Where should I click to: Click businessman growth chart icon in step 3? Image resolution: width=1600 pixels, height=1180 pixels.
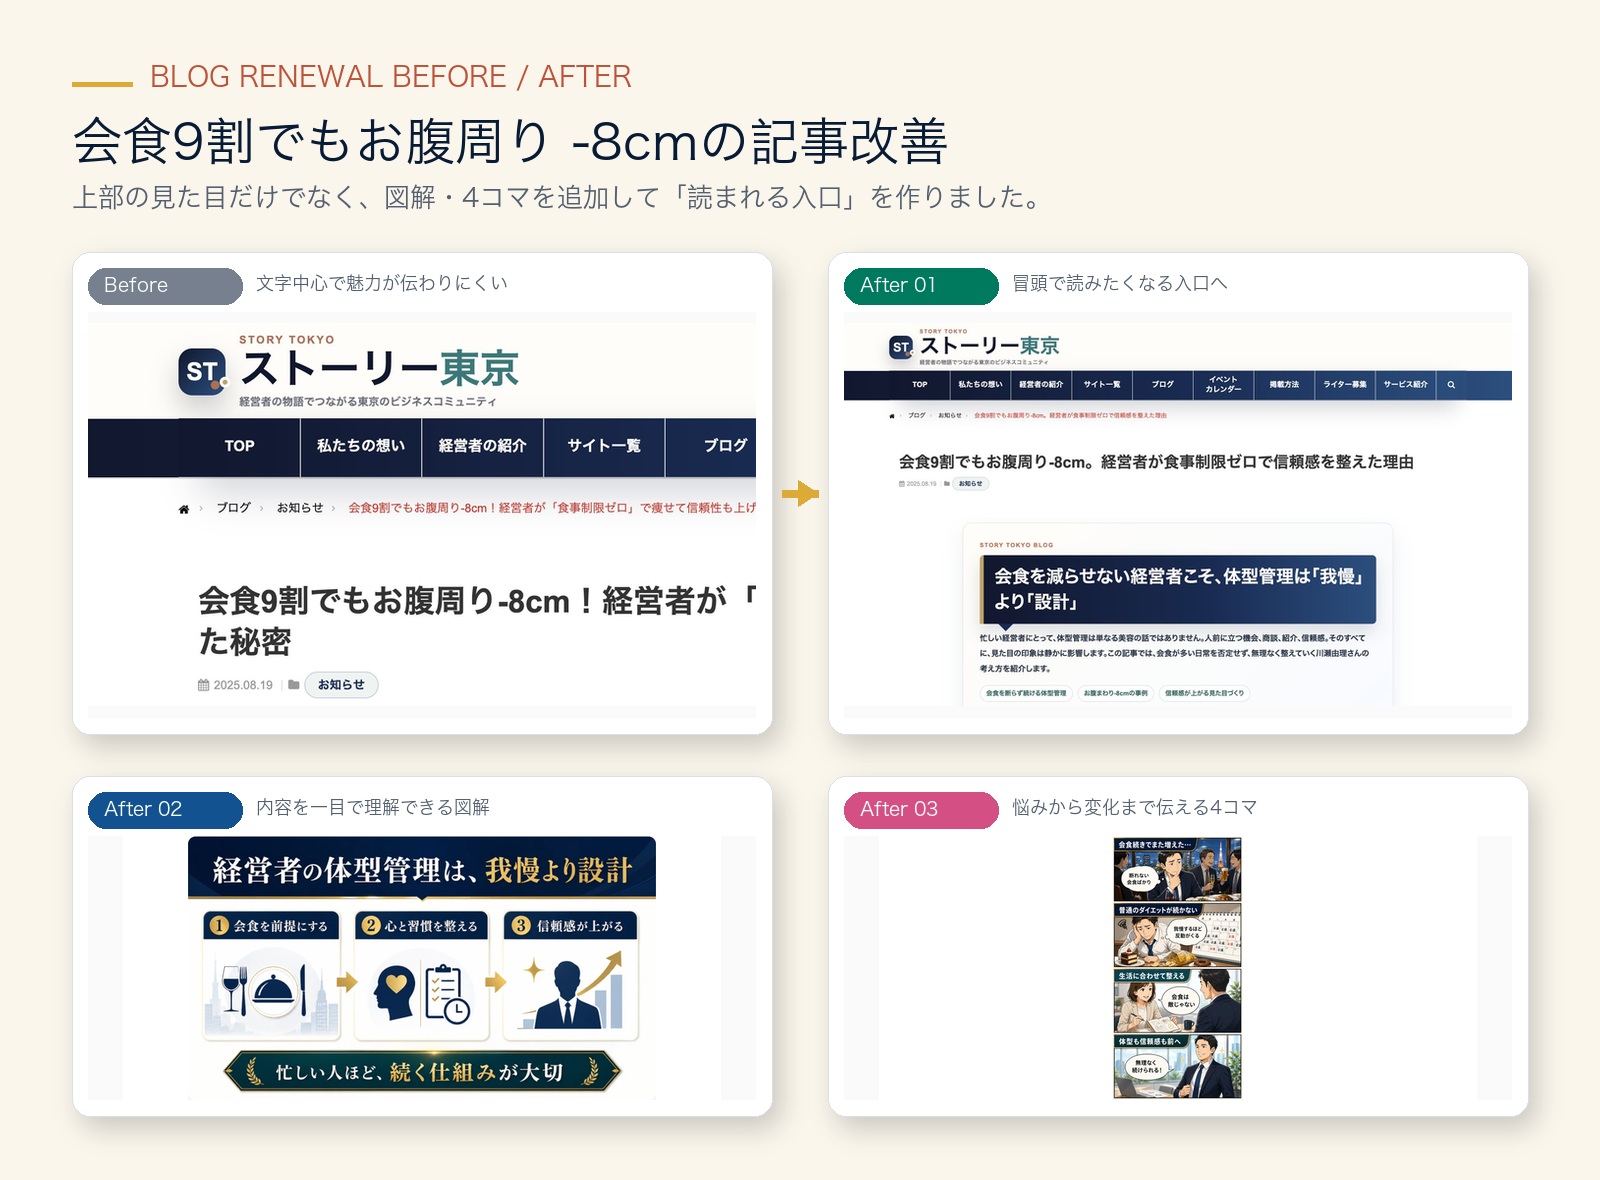tap(572, 989)
